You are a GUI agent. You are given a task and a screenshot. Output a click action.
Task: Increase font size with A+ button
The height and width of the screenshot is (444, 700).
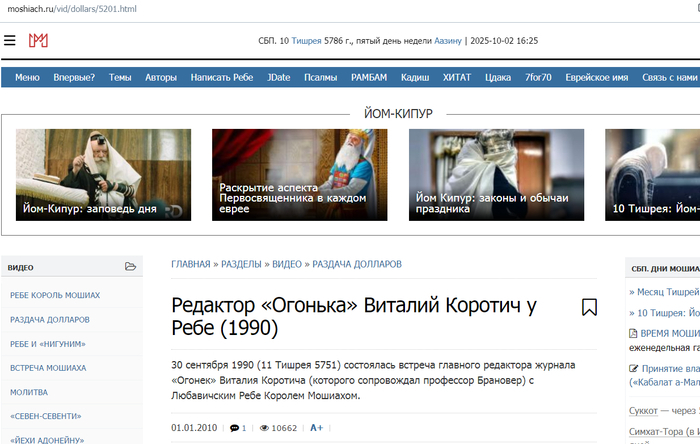tap(316, 428)
